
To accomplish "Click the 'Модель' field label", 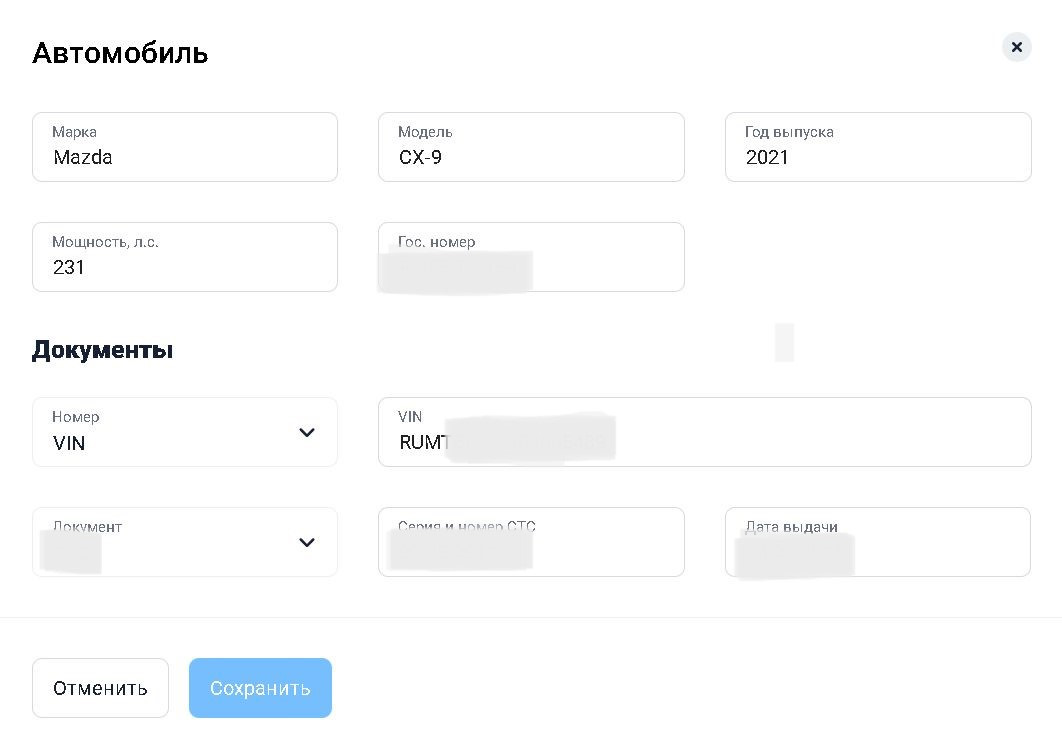I will [425, 132].
